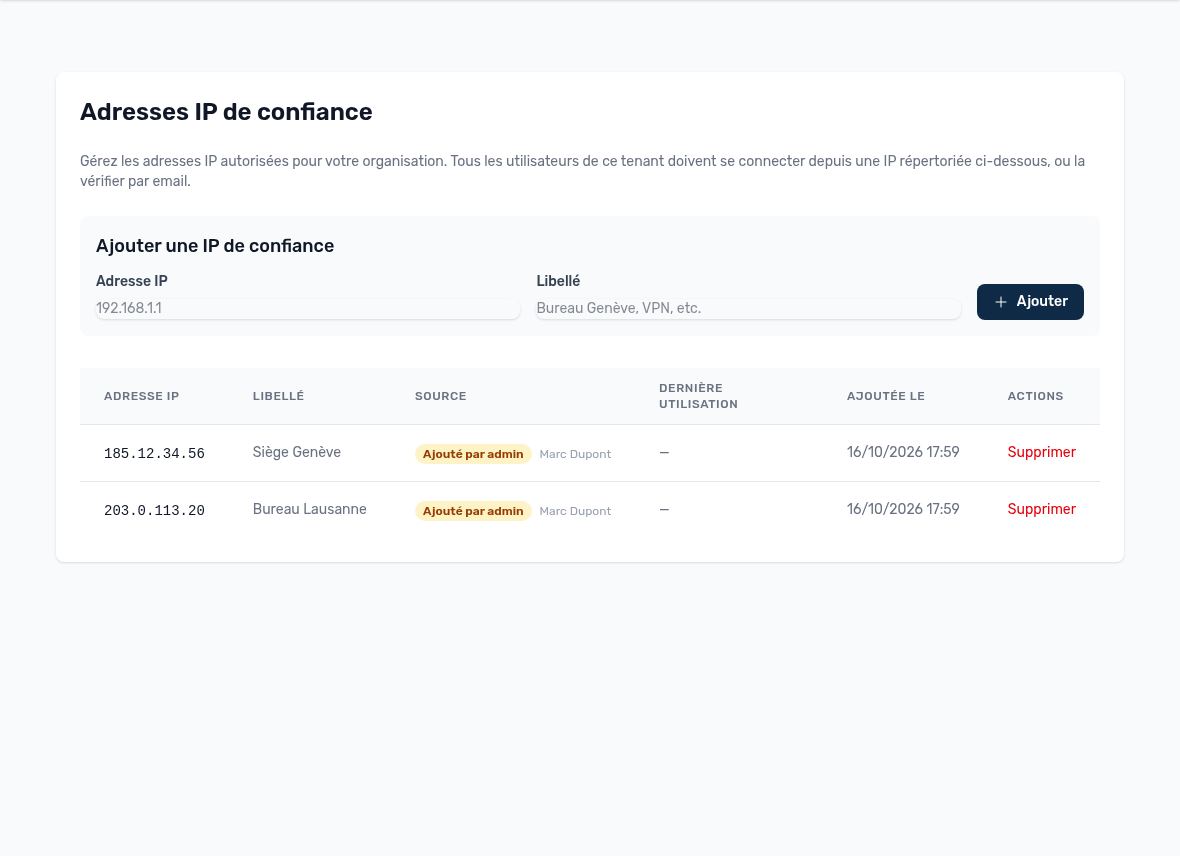Screen dimensions: 1180x856
Task: Select IP address 203.0.113.20 text
Action: coord(154,510)
